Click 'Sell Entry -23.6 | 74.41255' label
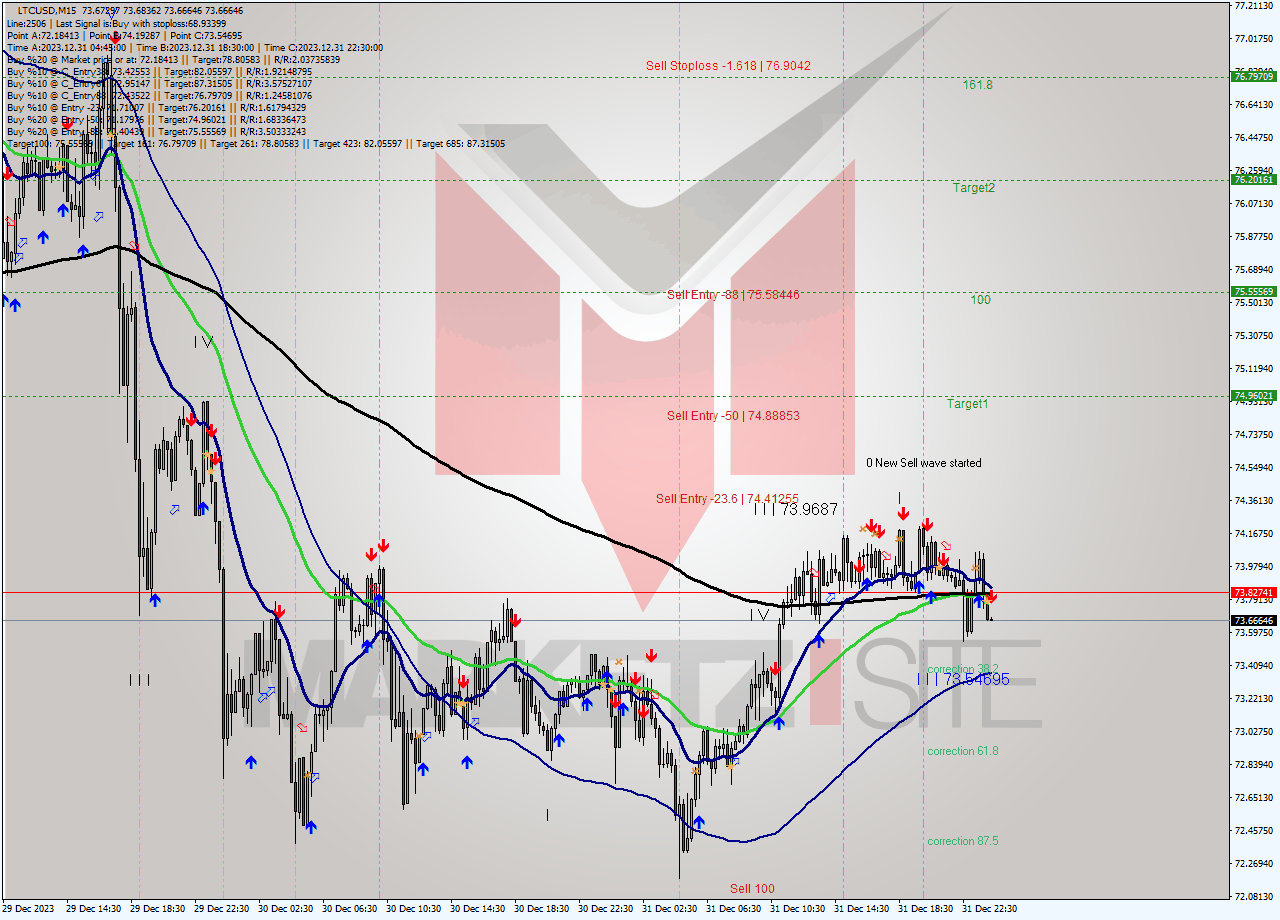 (x=727, y=498)
